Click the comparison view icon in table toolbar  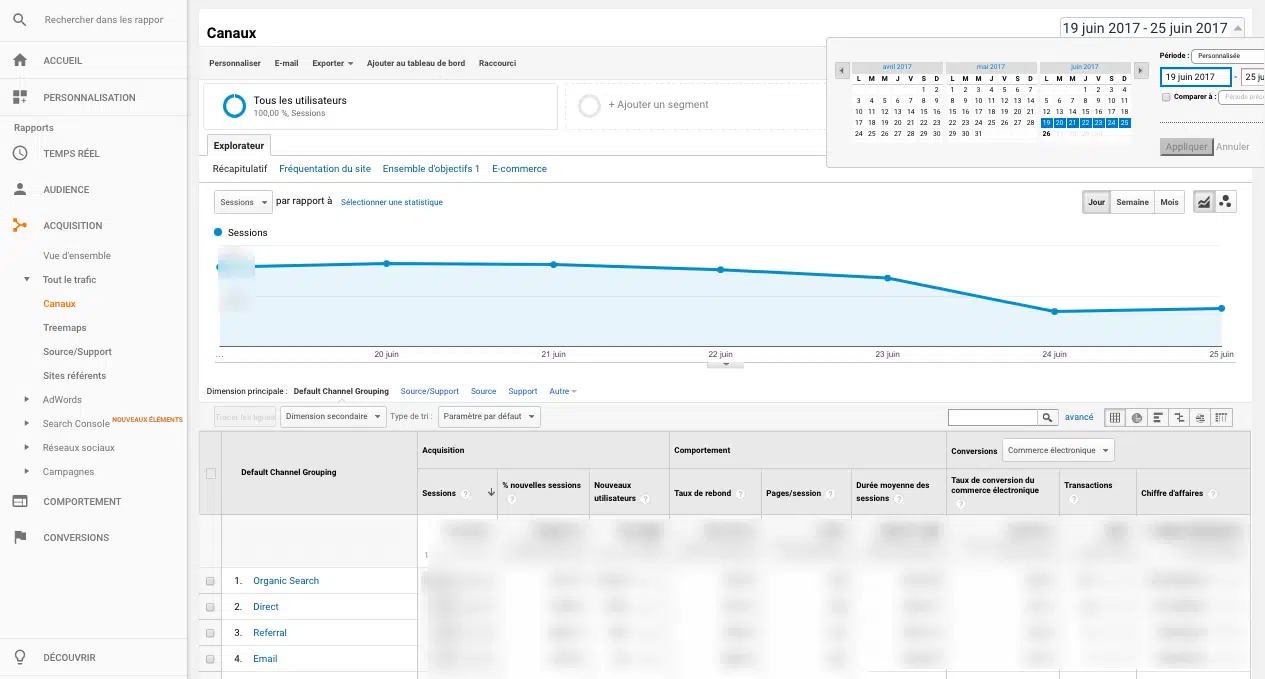coord(1179,417)
